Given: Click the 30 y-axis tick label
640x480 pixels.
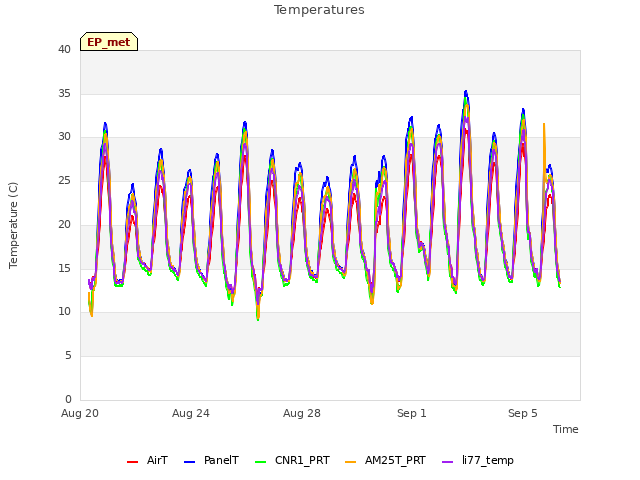Looking at the screenshot, I should pyautogui.click(x=64, y=137).
